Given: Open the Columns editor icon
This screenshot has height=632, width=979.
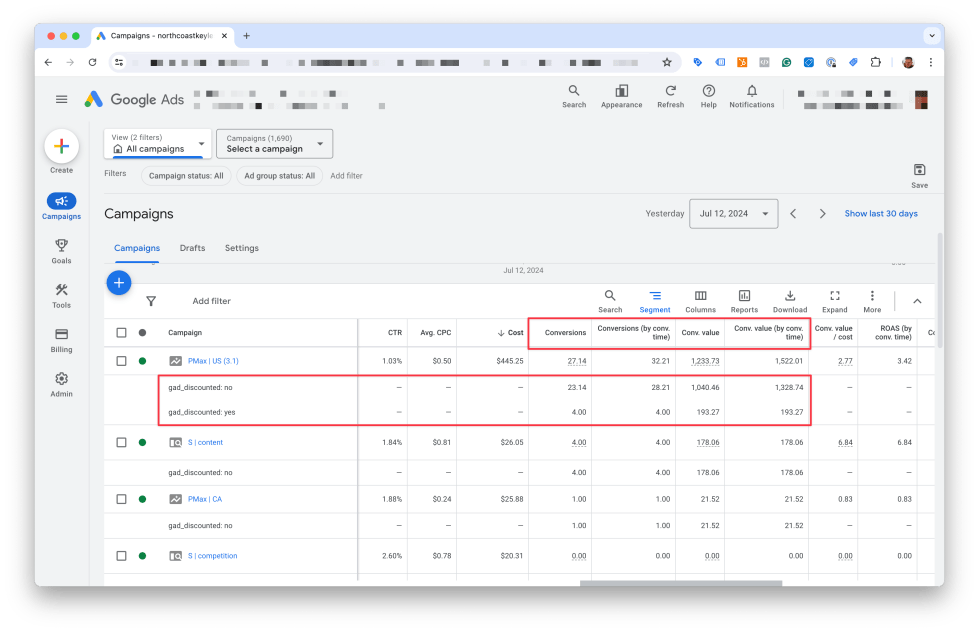Looking at the screenshot, I should pyautogui.click(x=700, y=297).
